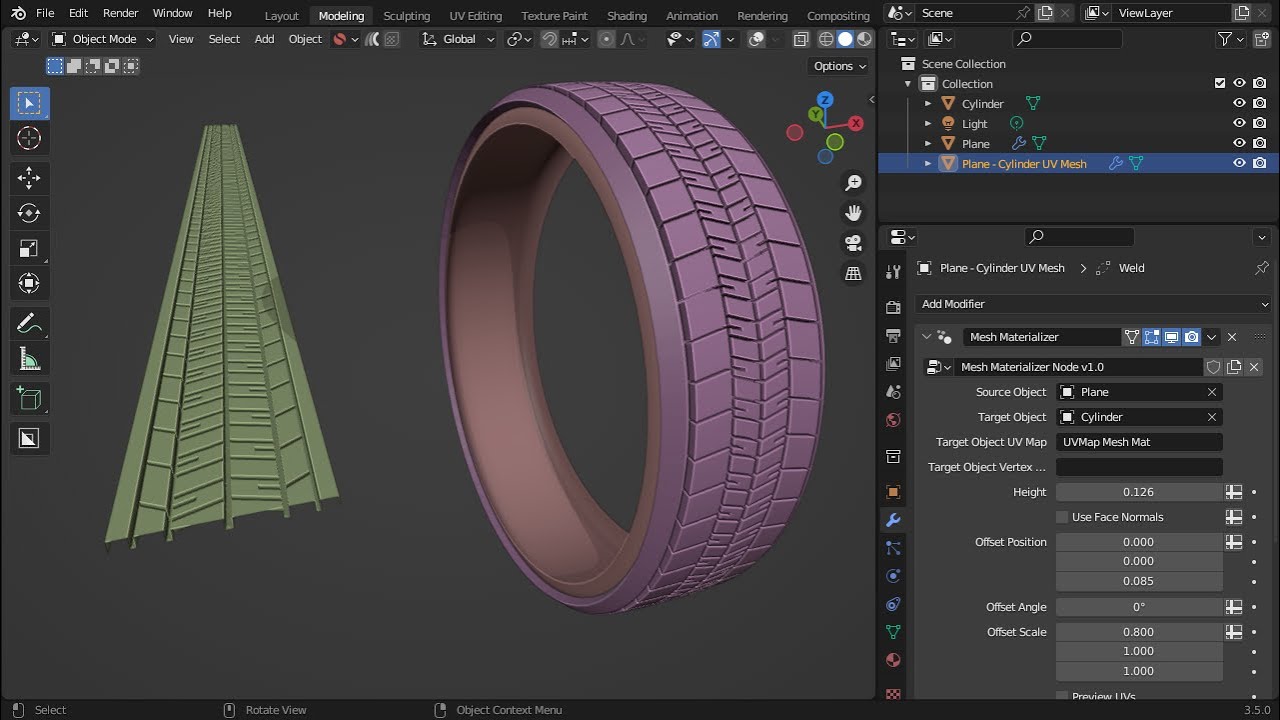Open the World properties globe tab
The image size is (1280, 720).
click(893, 420)
